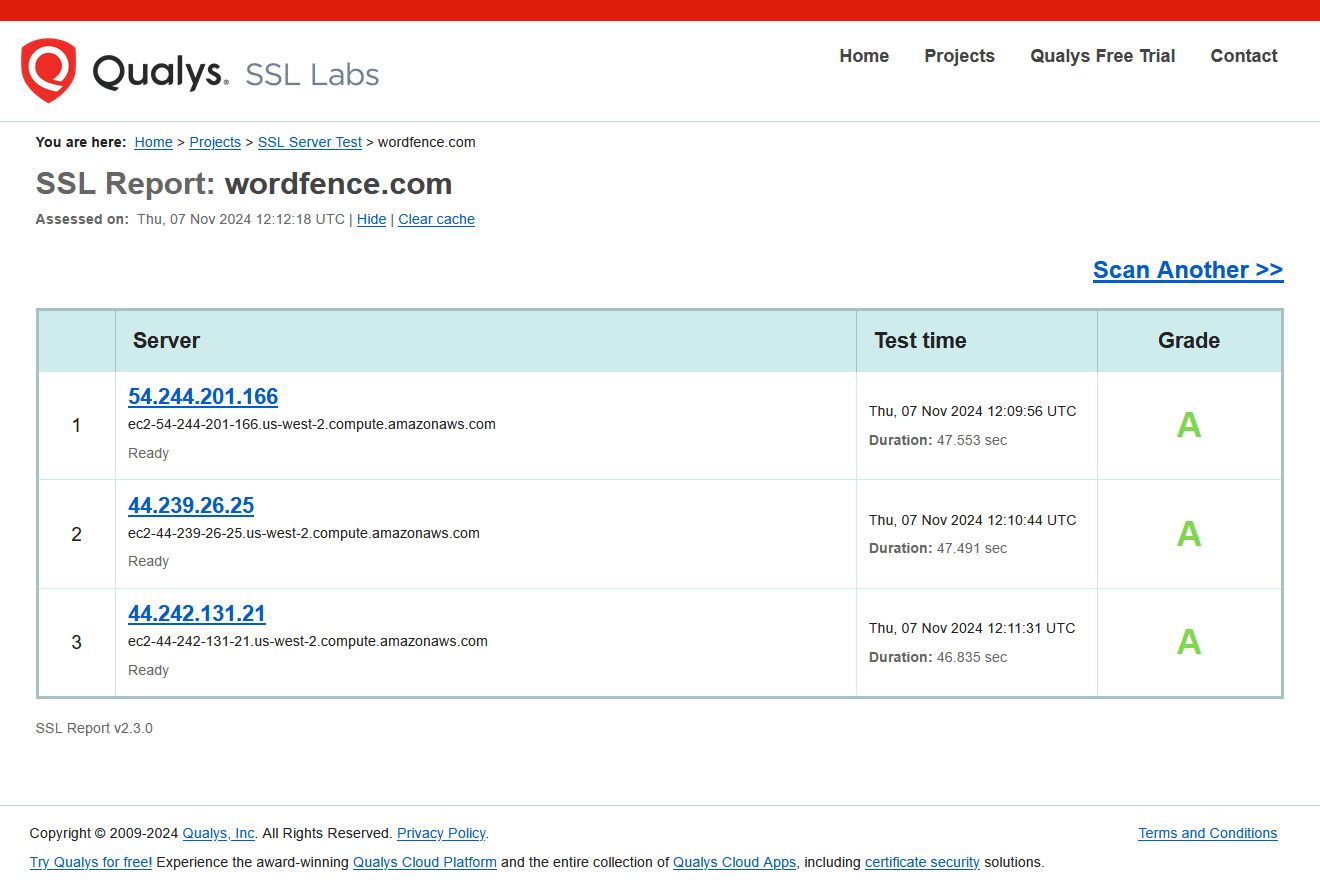The height and width of the screenshot is (888, 1320).
Task: Open the report for 44.242.131.21
Action: click(x=196, y=613)
